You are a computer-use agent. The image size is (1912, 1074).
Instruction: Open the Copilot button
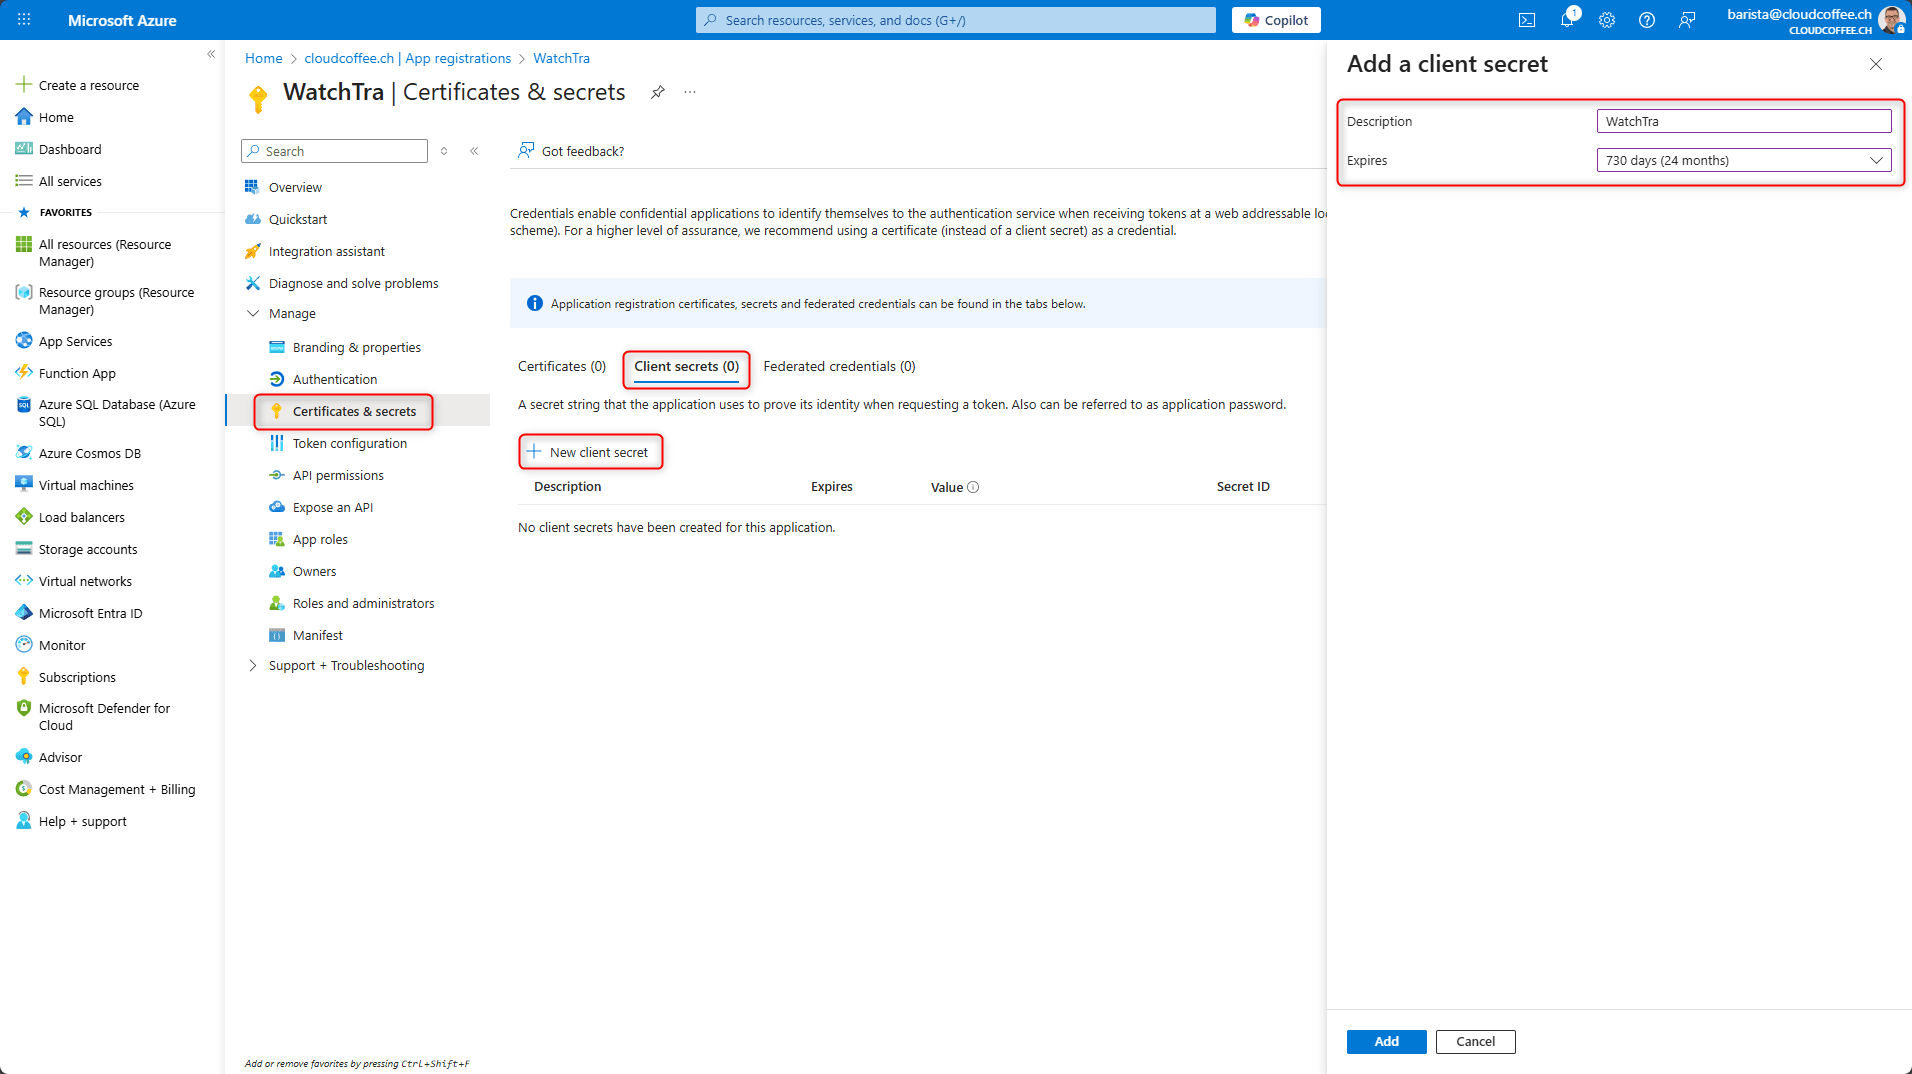coord(1276,20)
